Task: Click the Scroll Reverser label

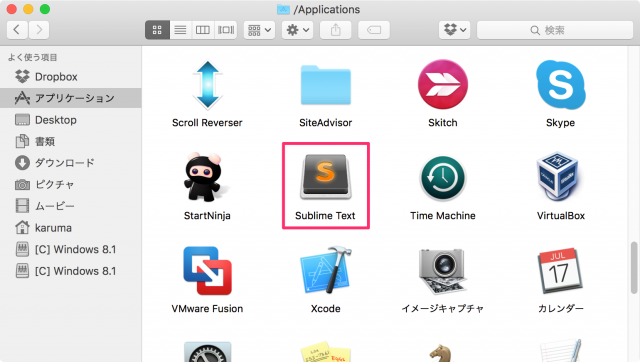Action: (207, 122)
